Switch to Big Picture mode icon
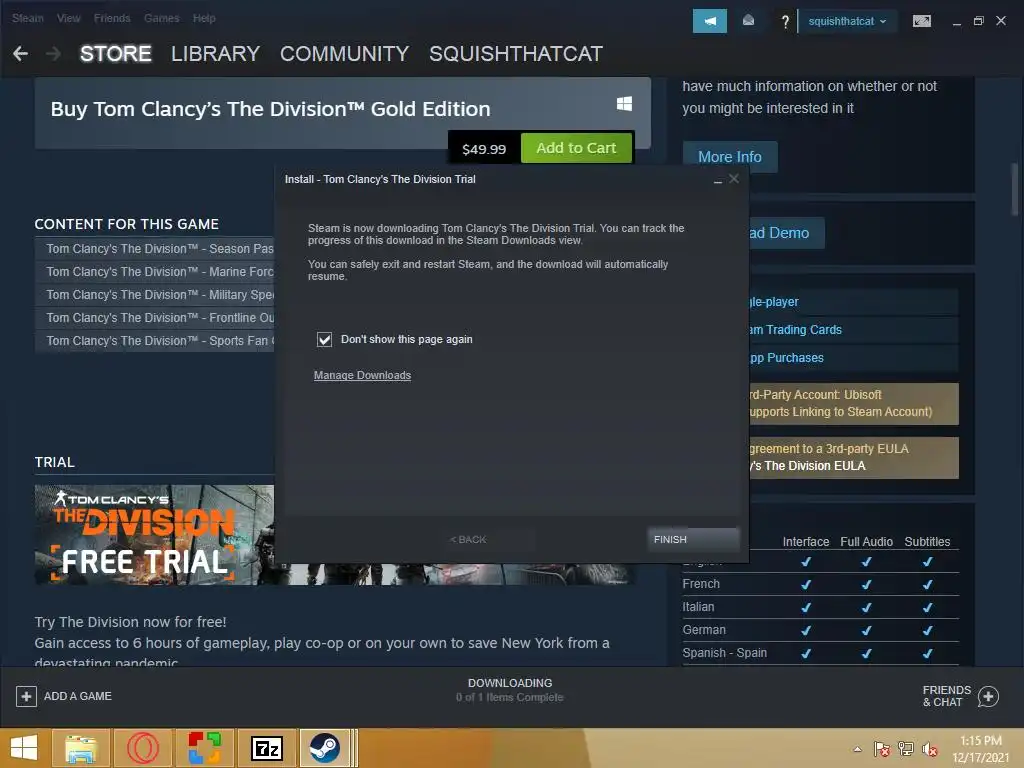The height and width of the screenshot is (768, 1024). (921, 21)
